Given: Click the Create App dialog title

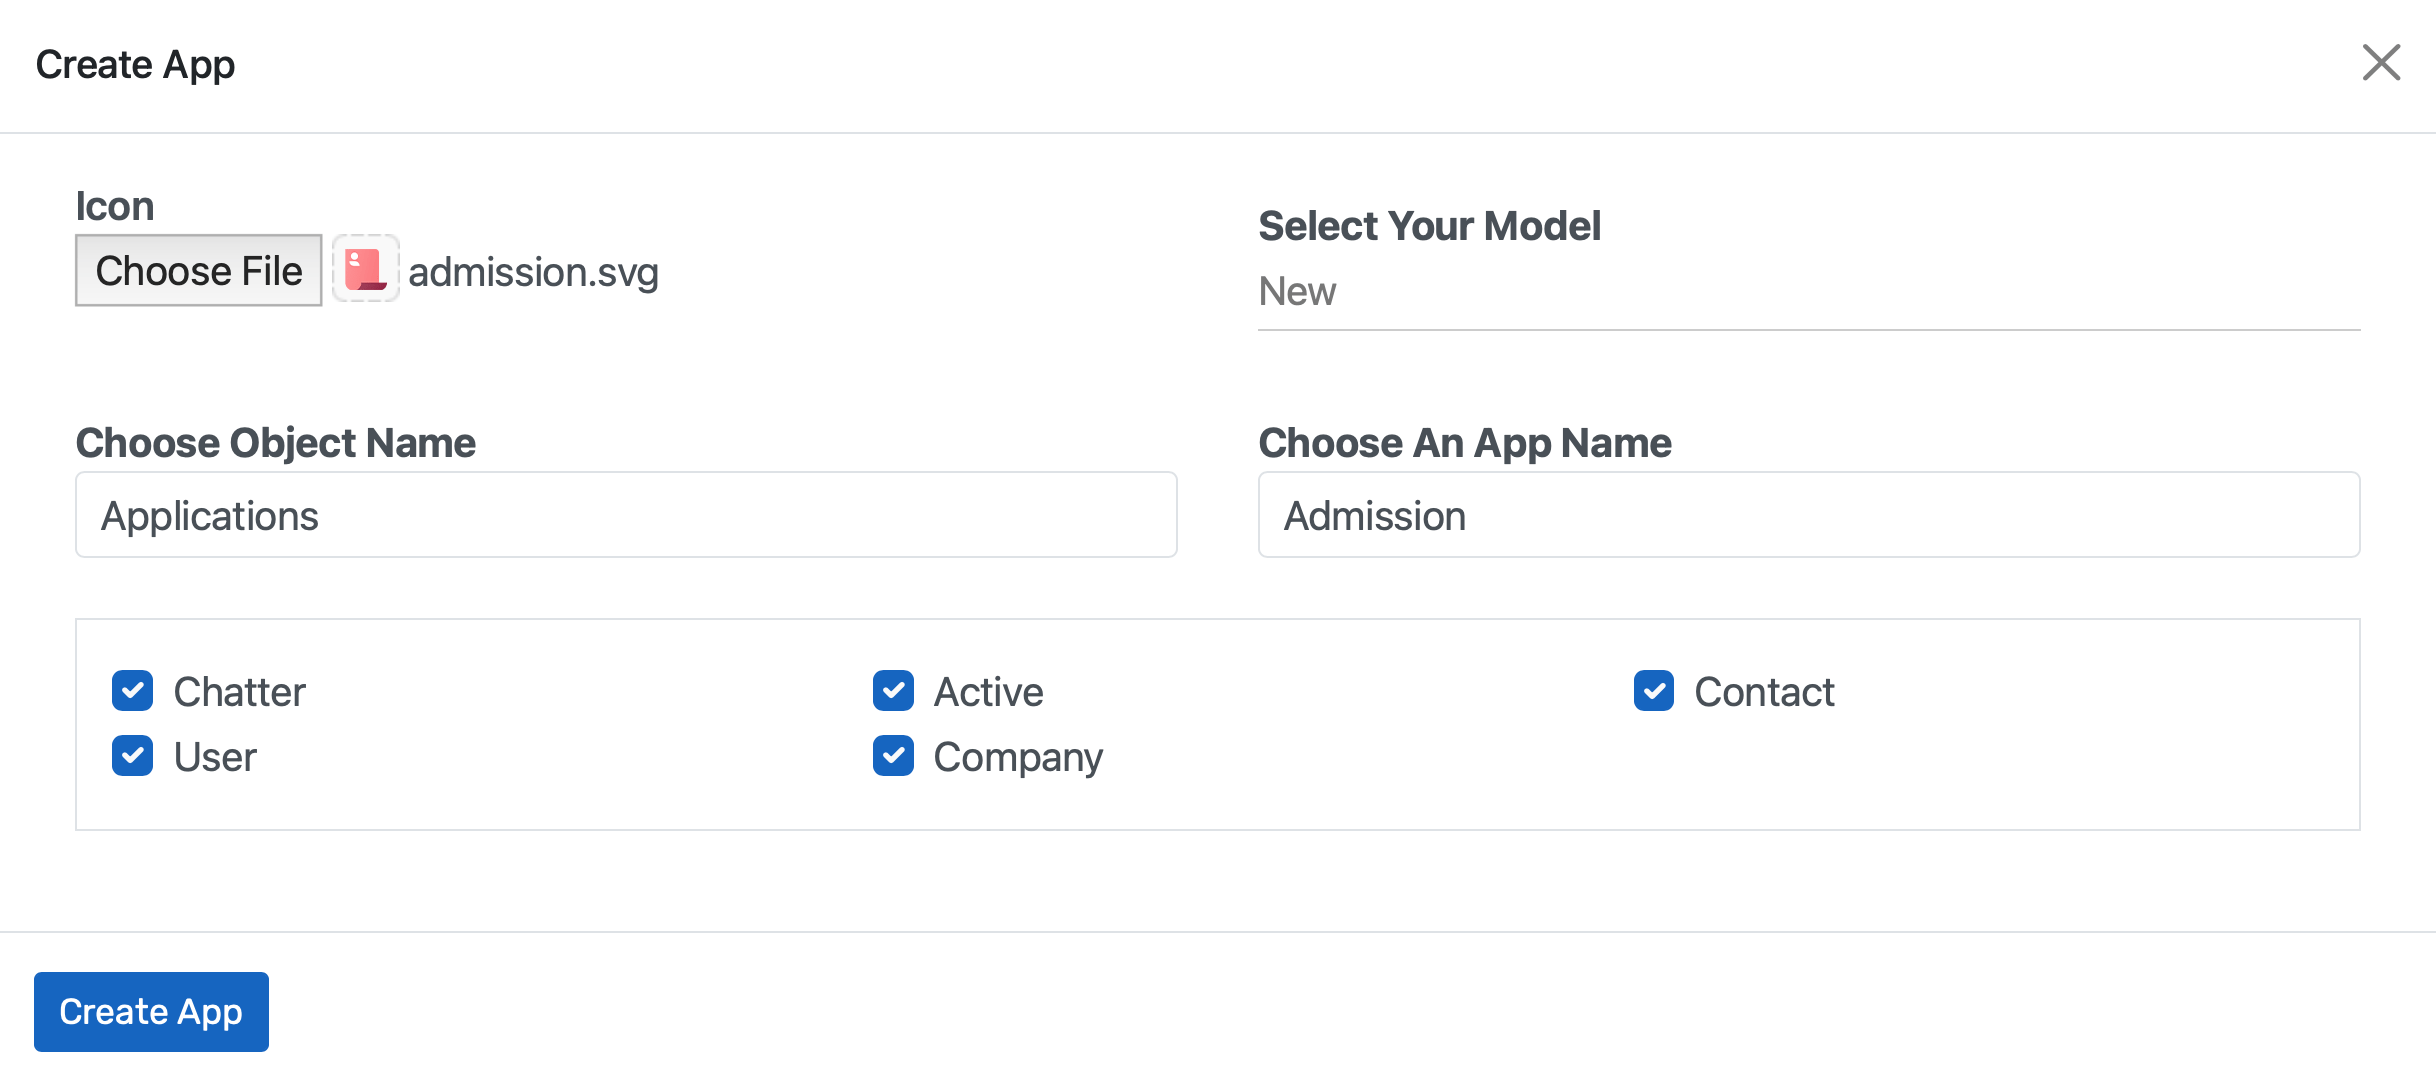Looking at the screenshot, I should pos(135,64).
